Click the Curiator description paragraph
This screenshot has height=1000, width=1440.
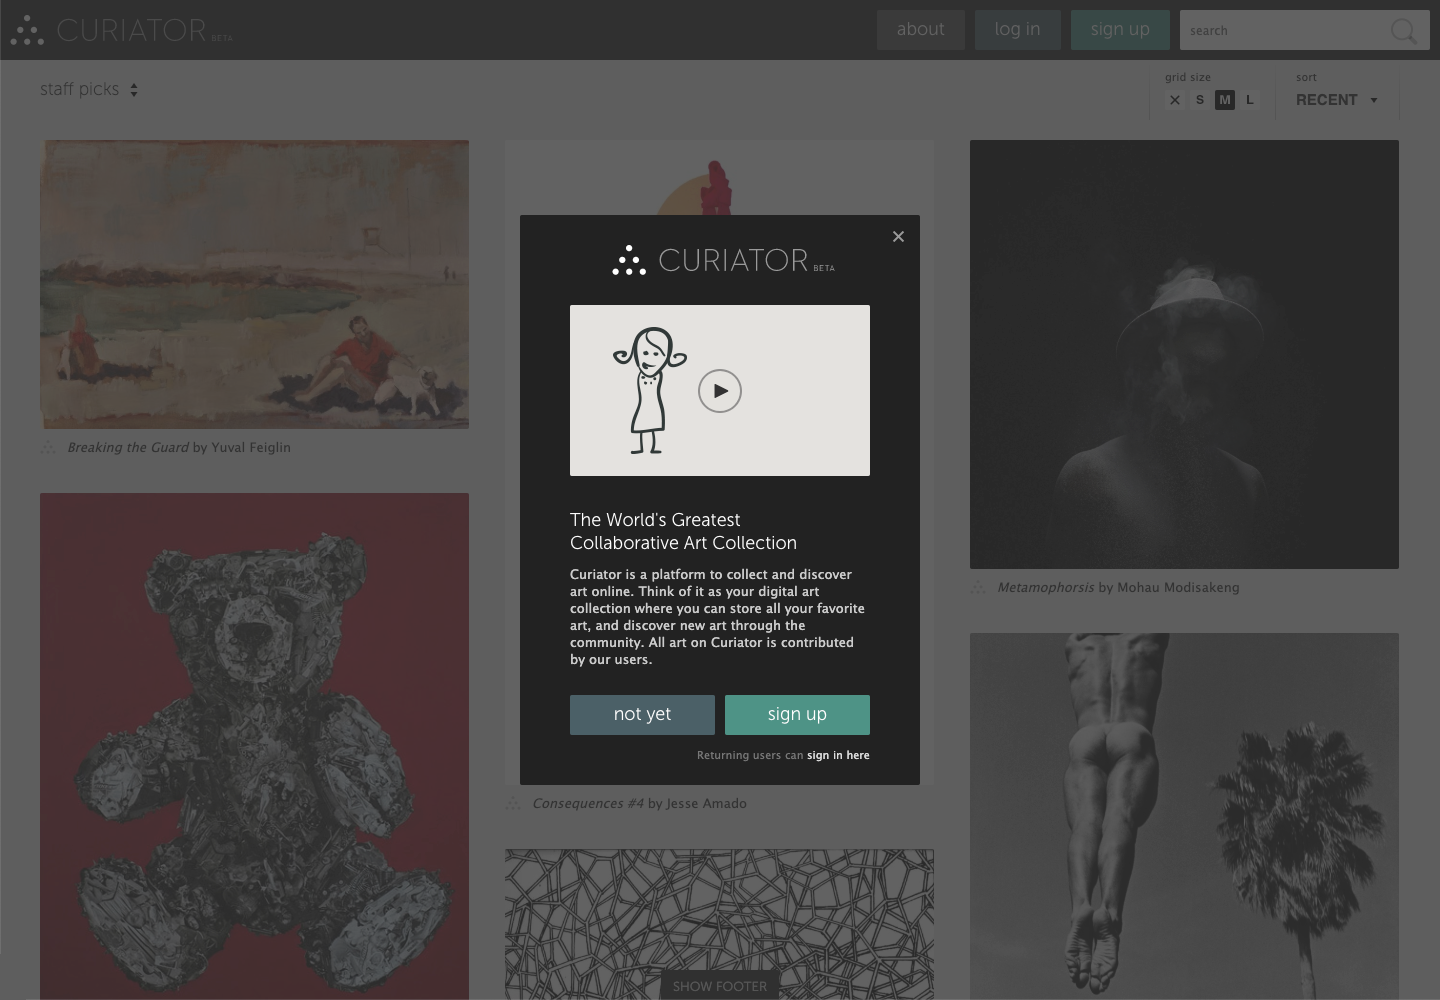click(x=717, y=617)
